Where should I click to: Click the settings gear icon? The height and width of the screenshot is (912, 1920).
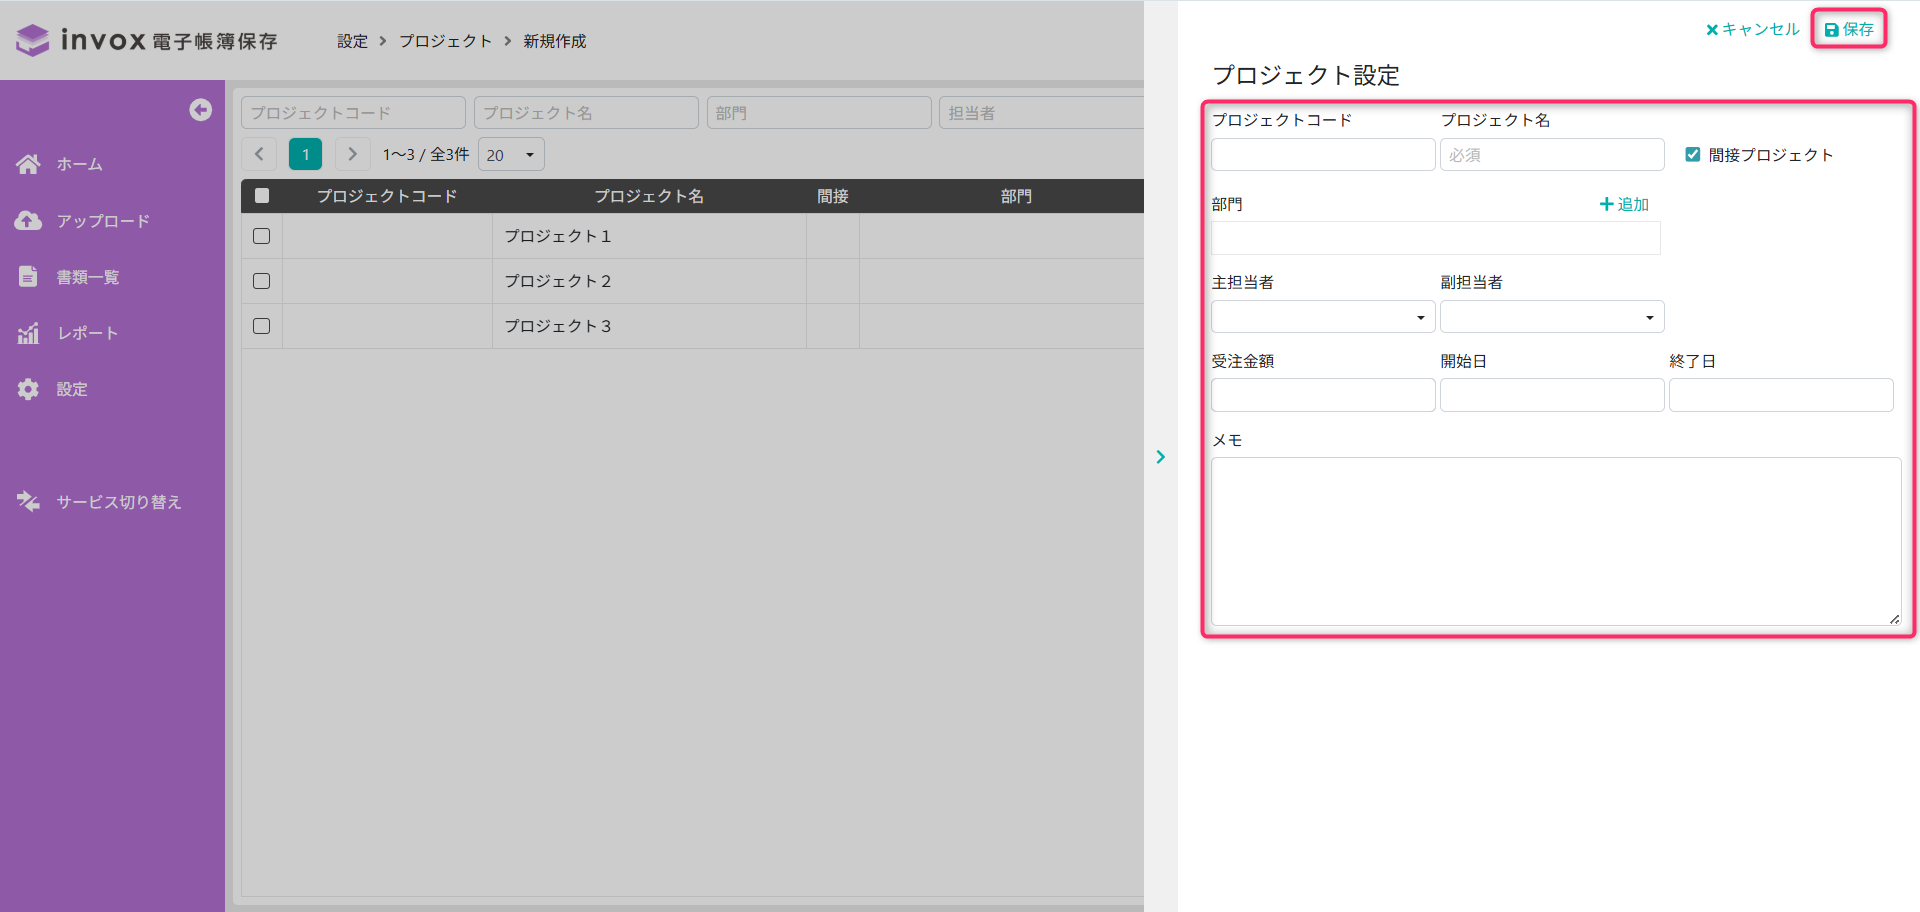[28, 389]
